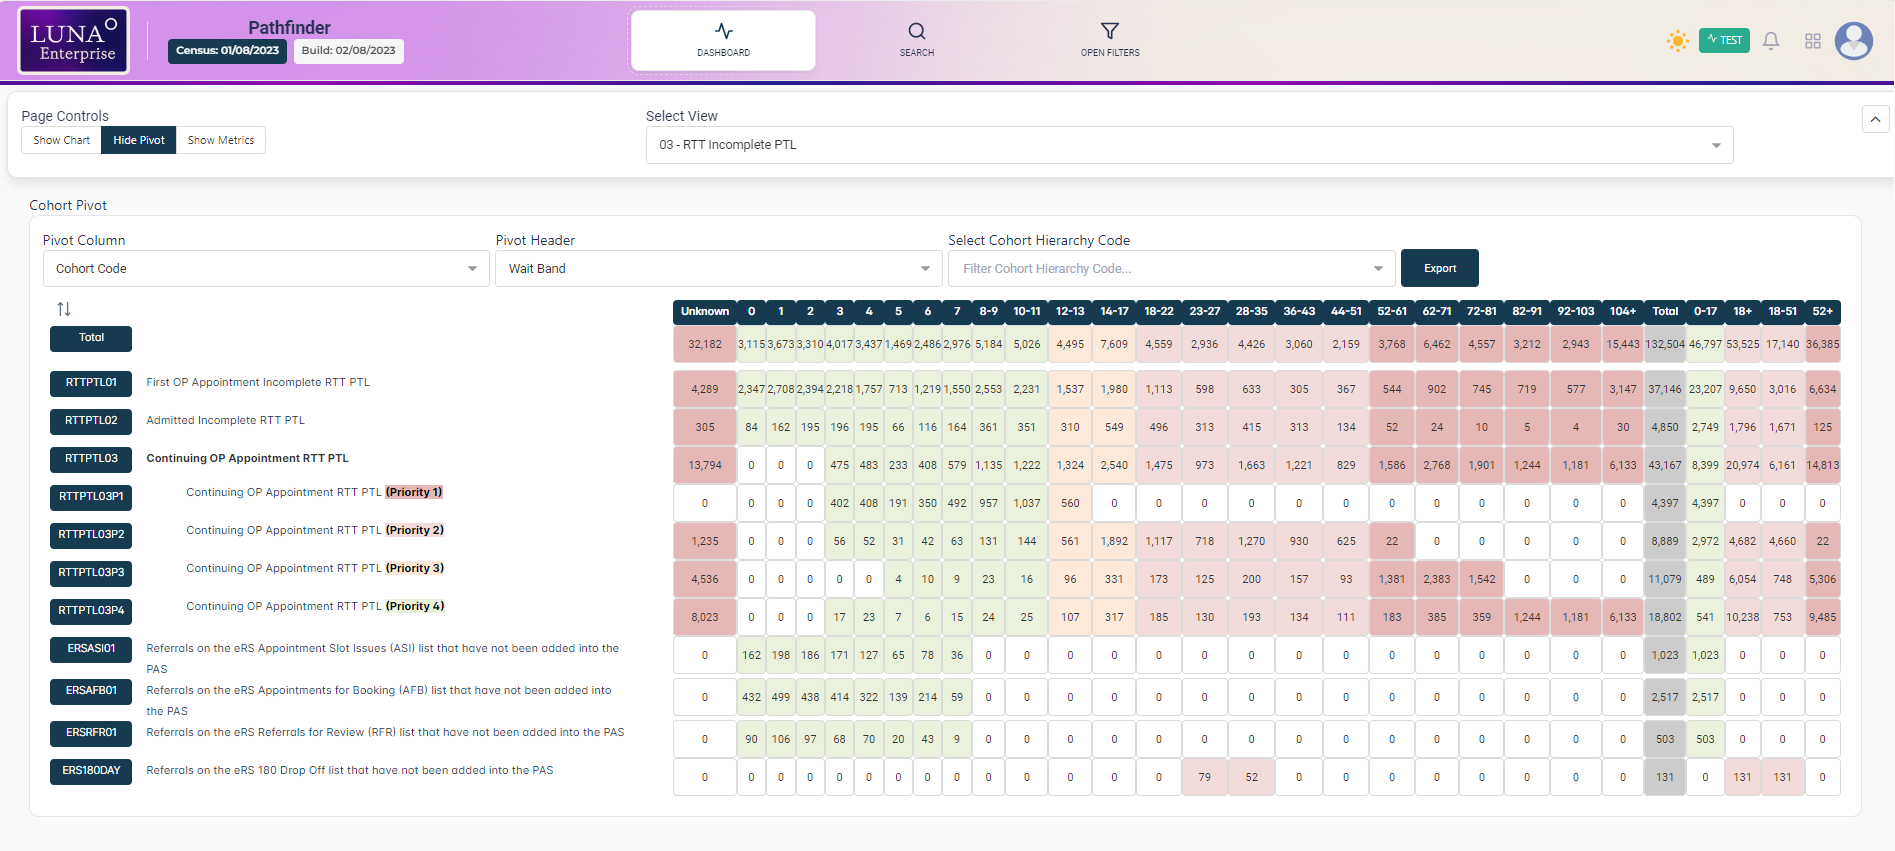The image size is (1895, 851).
Task: Toggle the Hide Pivot button
Action: 138,140
